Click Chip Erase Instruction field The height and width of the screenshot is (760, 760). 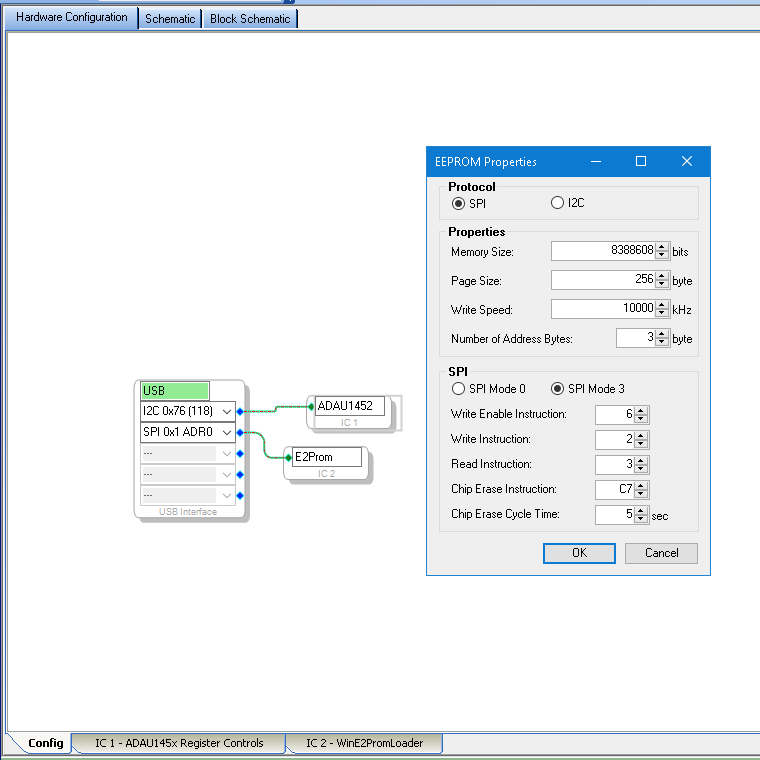[615, 490]
